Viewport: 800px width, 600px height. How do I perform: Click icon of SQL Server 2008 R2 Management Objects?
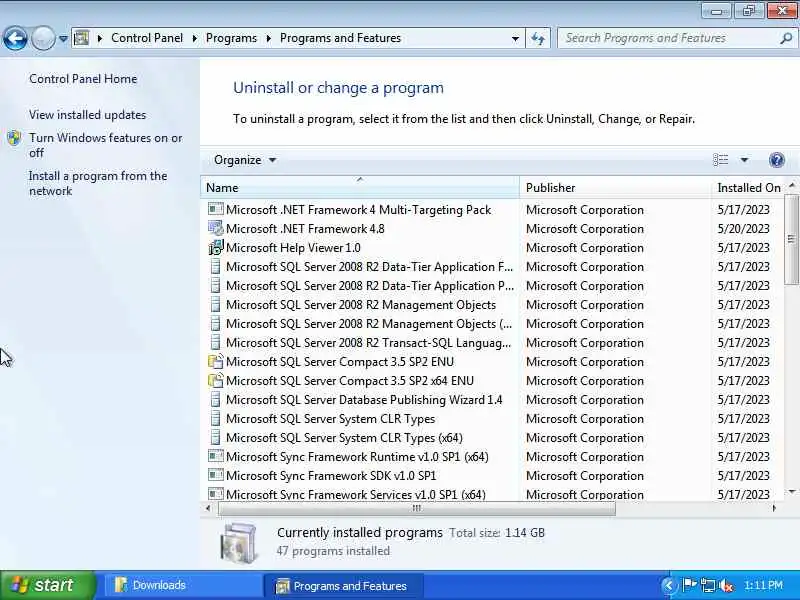coord(216,305)
